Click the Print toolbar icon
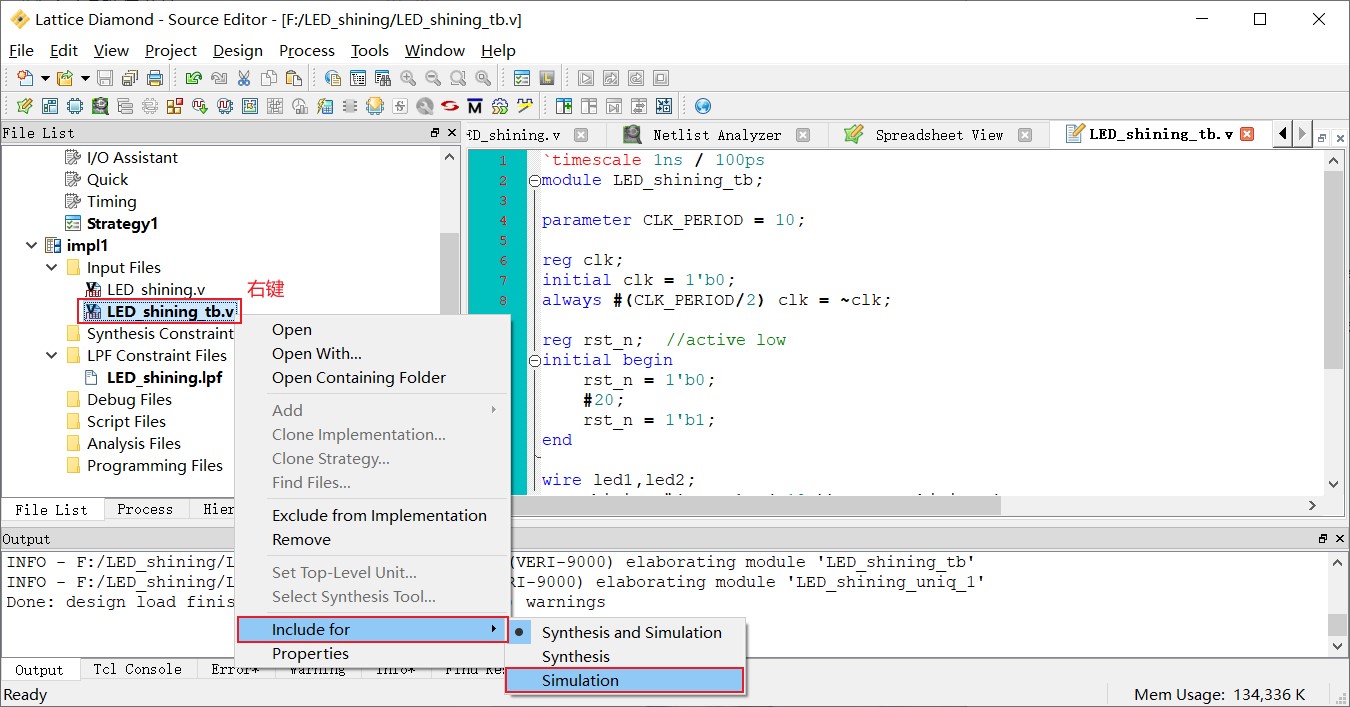 click(155, 78)
